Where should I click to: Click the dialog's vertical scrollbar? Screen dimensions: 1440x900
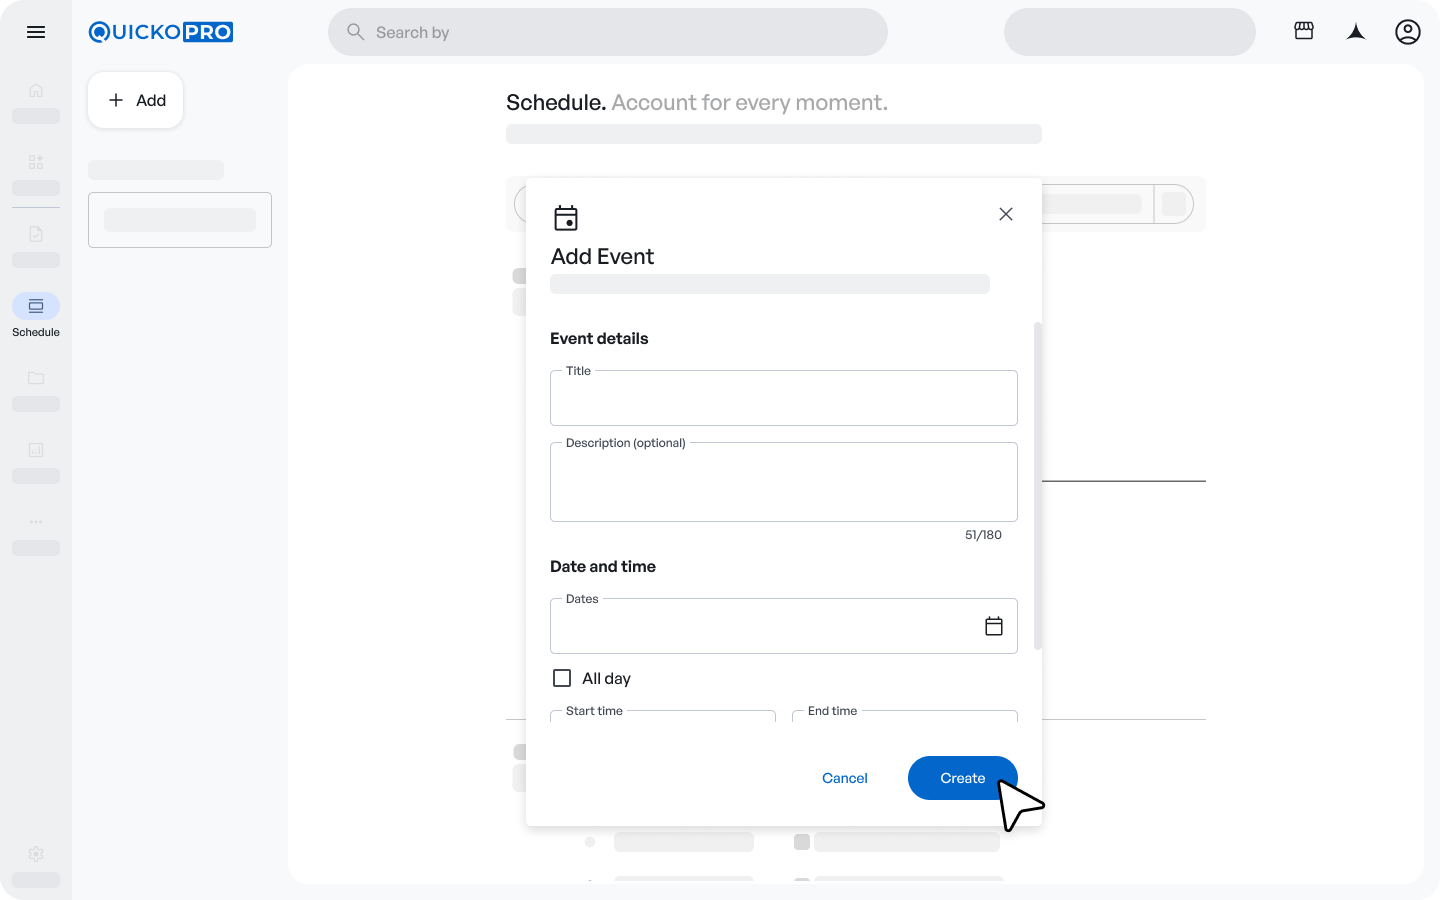(1037, 486)
